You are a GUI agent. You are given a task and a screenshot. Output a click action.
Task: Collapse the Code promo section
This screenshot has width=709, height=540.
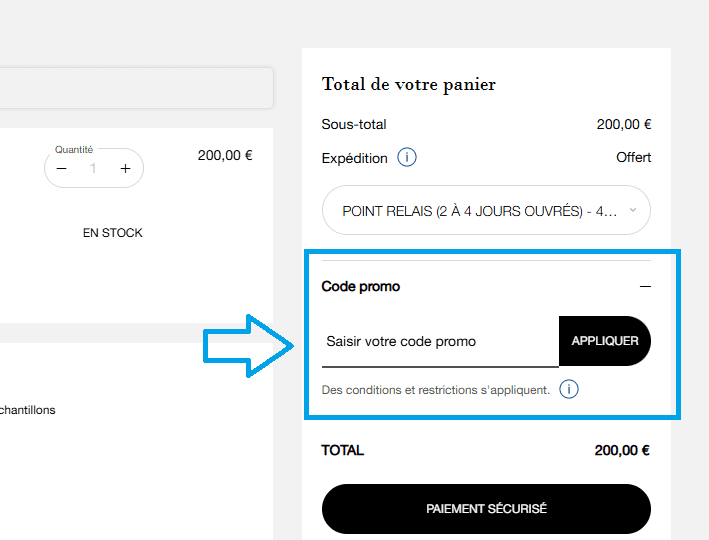[x=645, y=286]
